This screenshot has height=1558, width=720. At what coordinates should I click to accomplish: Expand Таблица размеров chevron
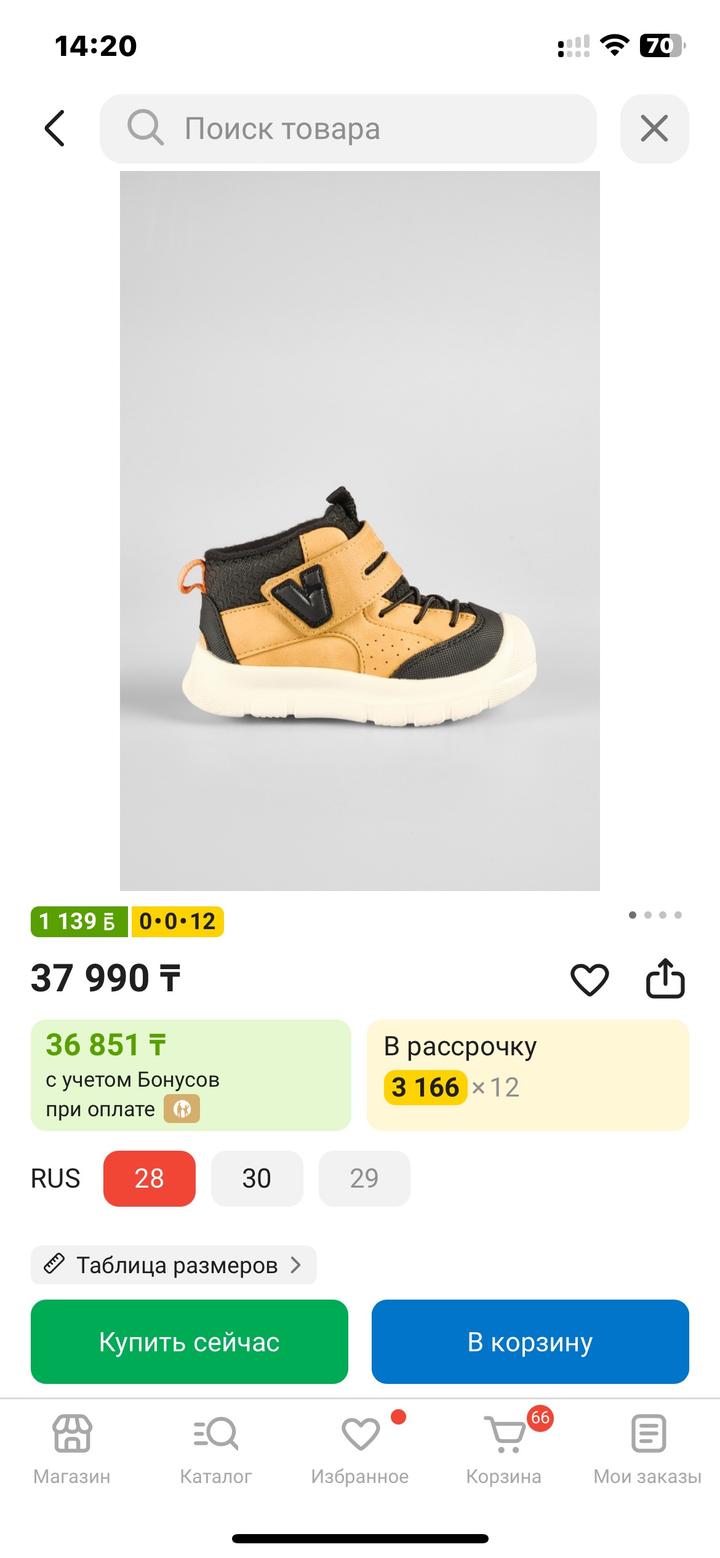296,1265
